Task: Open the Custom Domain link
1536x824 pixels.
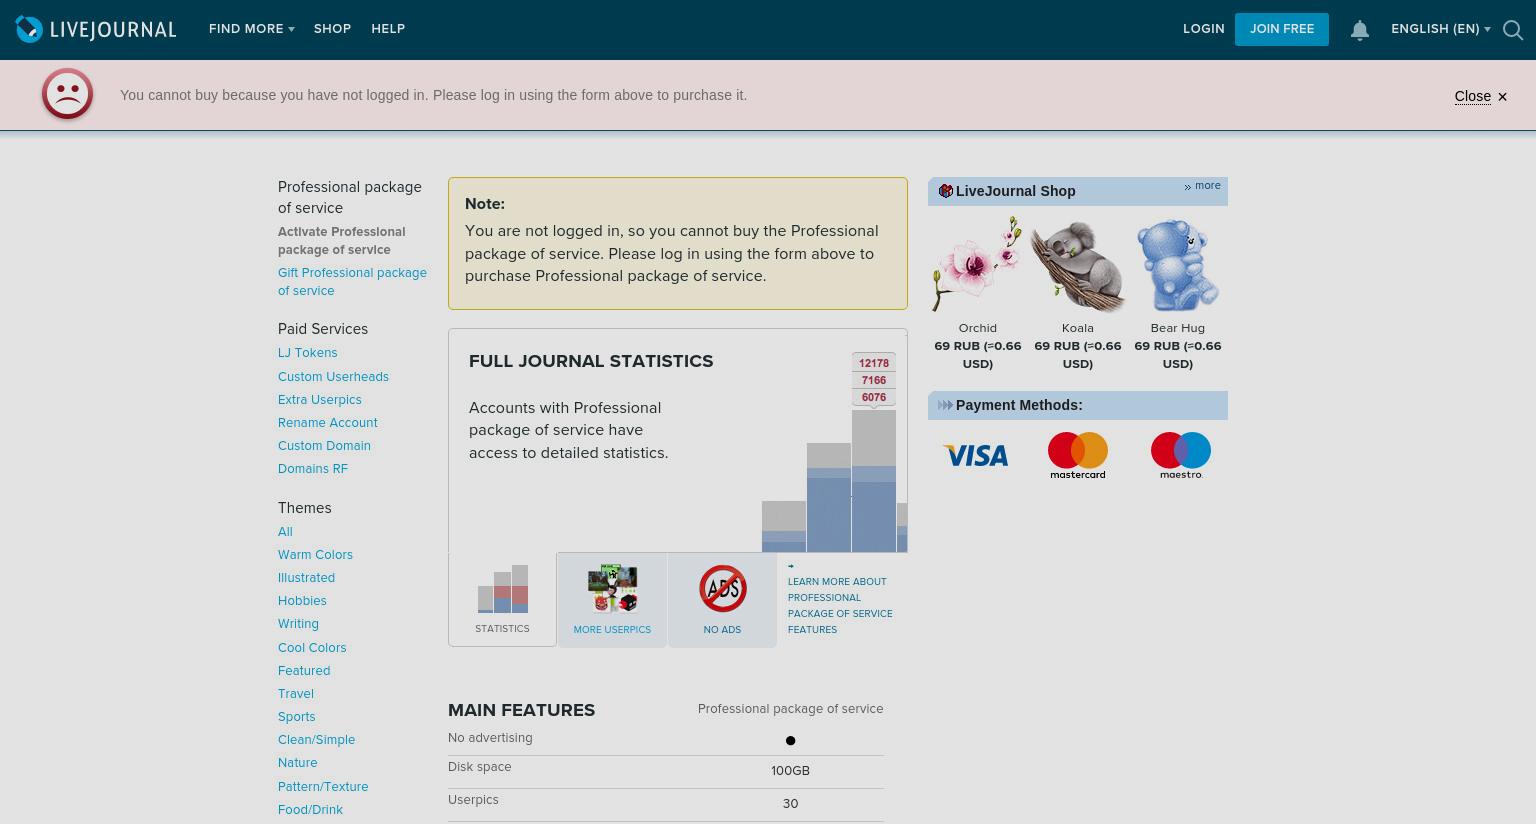Action: point(324,446)
